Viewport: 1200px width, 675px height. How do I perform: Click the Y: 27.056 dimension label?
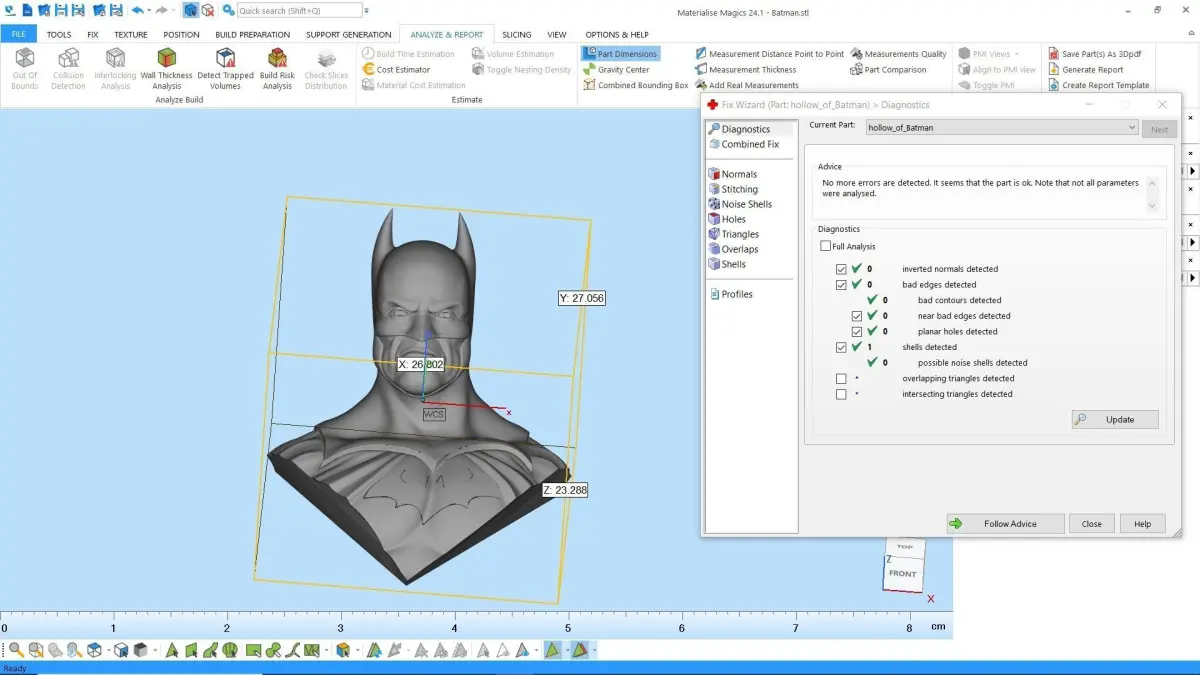point(581,298)
